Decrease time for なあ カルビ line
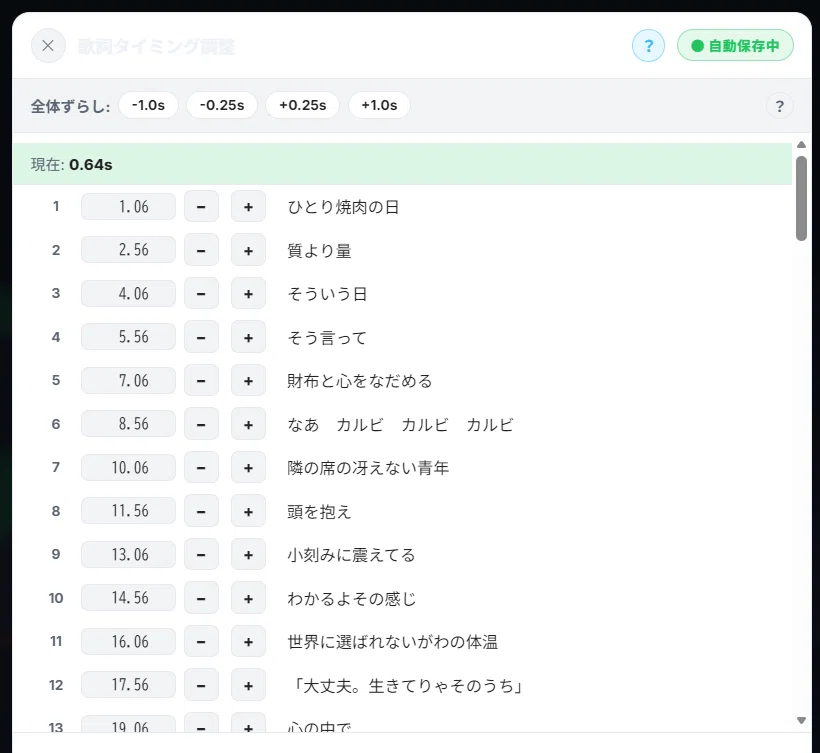The image size is (820, 753). (201, 424)
